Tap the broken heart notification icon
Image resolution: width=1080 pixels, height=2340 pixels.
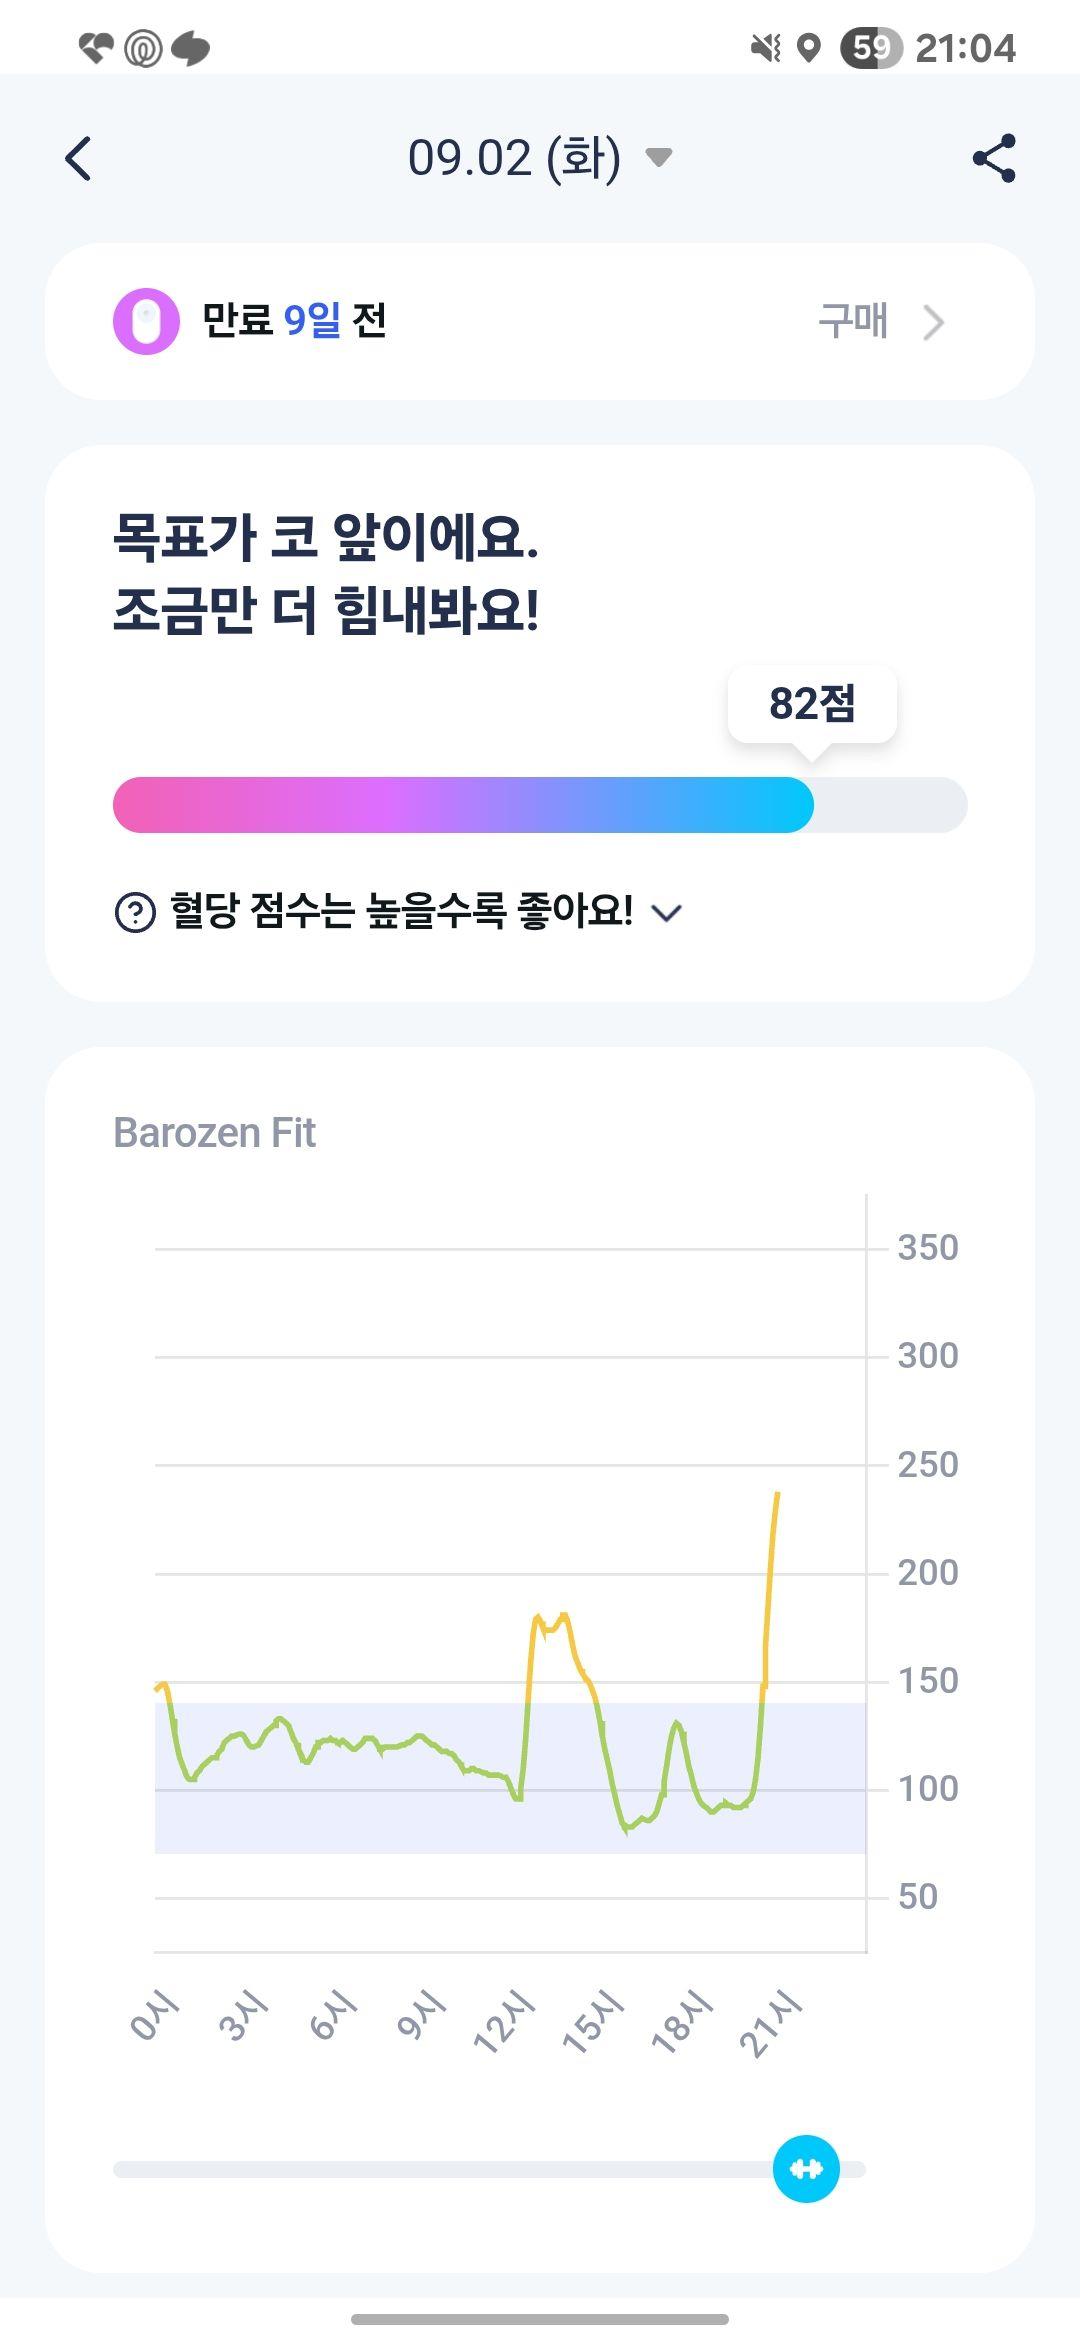(x=96, y=47)
